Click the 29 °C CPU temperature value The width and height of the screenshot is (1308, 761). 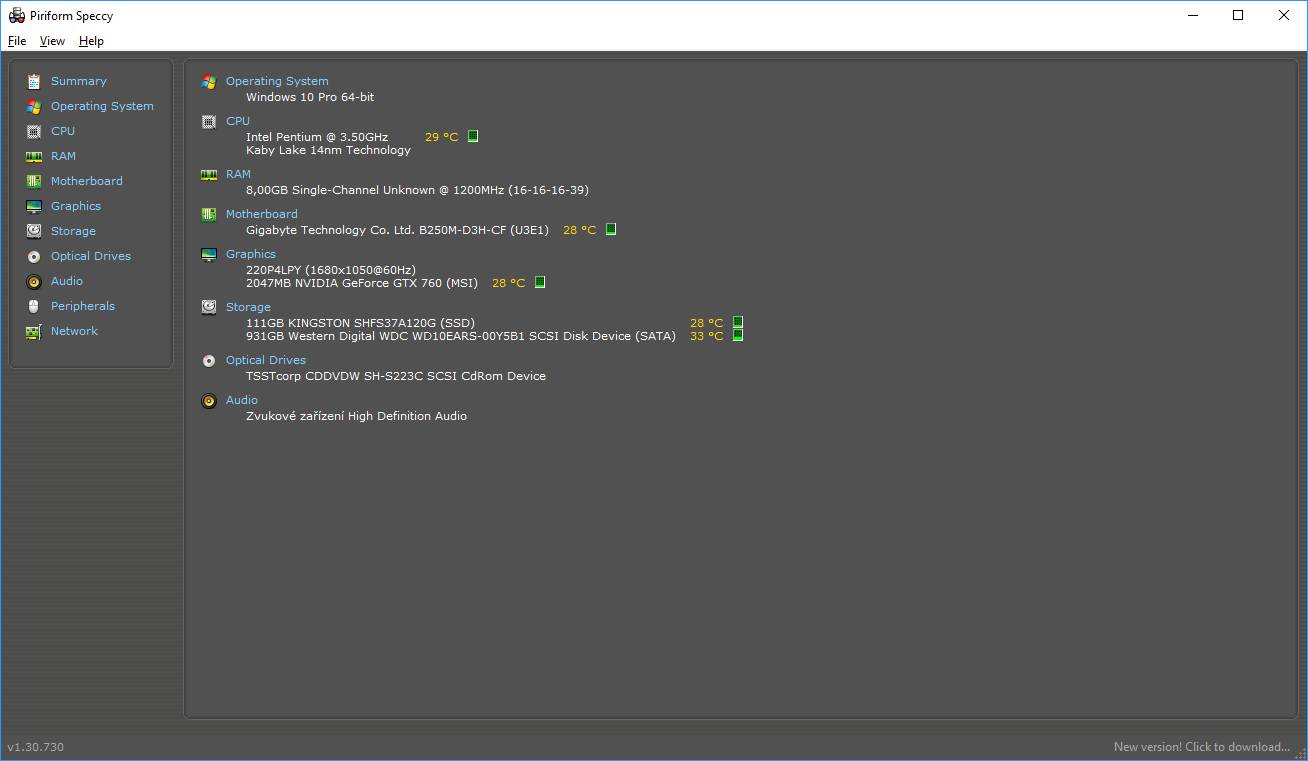click(x=442, y=137)
